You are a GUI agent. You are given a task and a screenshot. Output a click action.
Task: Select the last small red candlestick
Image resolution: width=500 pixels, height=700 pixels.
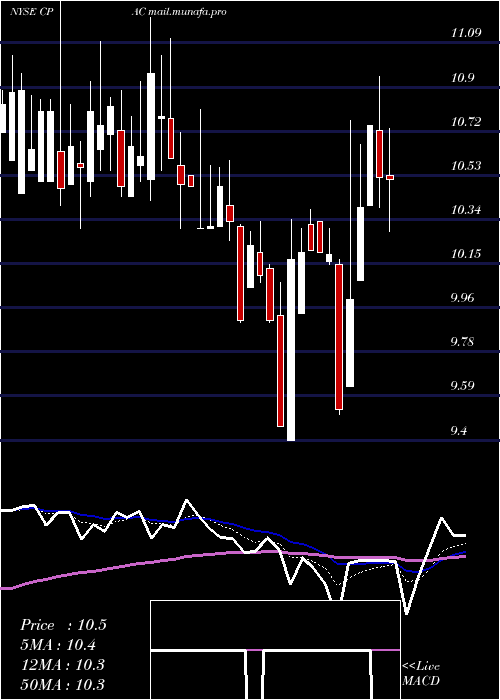[x=390, y=178]
